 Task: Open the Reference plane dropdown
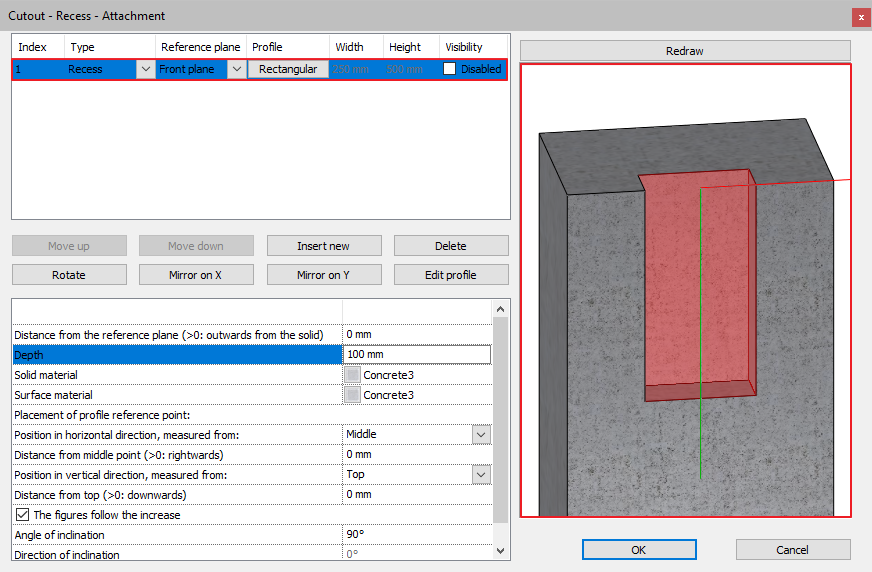(x=236, y=69)
